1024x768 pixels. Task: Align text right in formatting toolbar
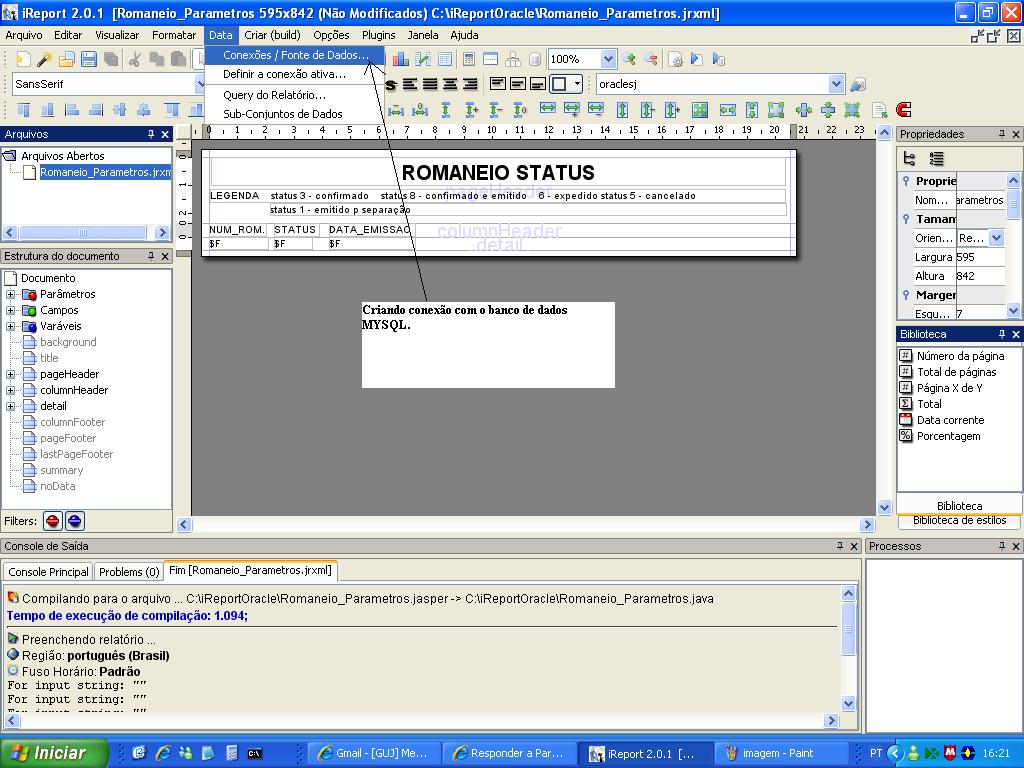coord(471,84)
